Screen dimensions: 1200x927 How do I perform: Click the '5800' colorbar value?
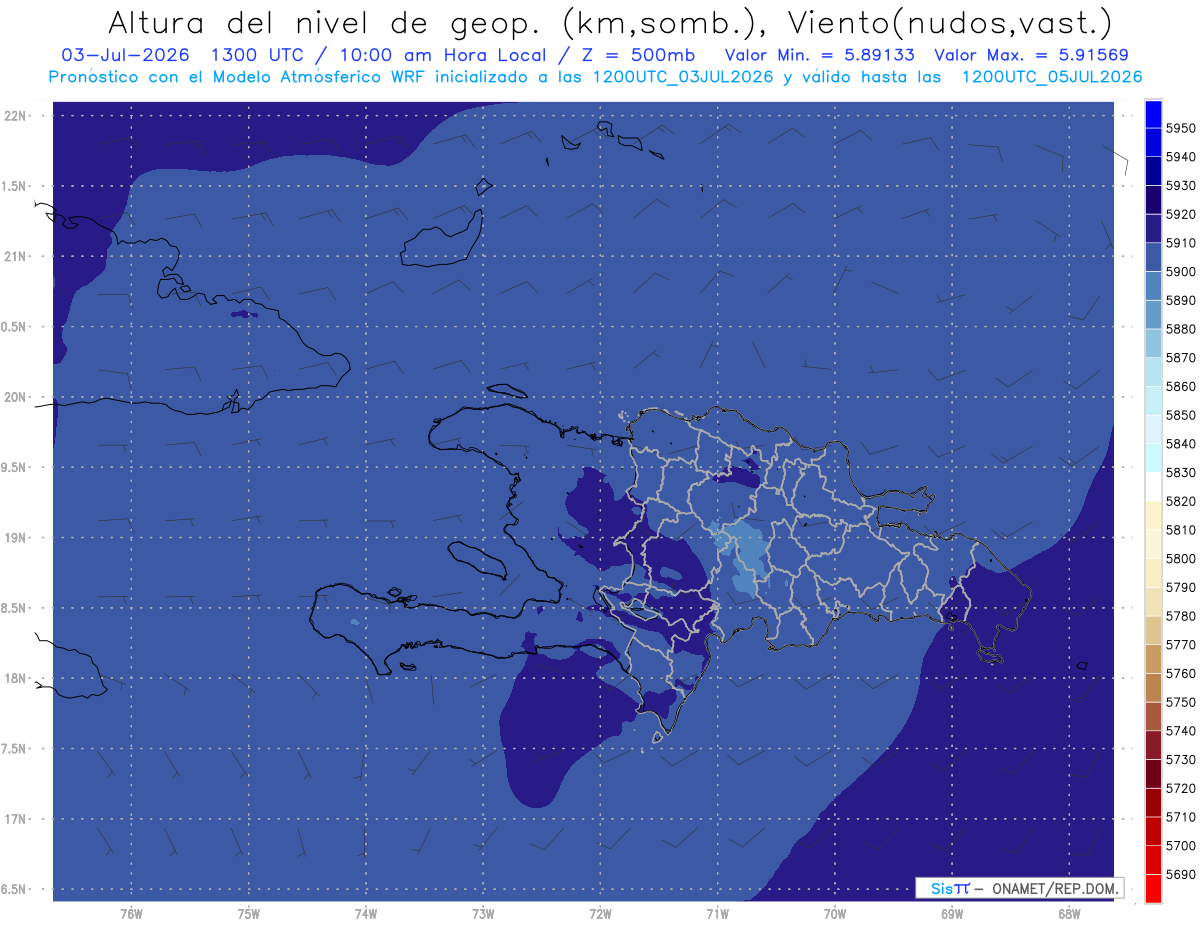[x=1181, y=558]
